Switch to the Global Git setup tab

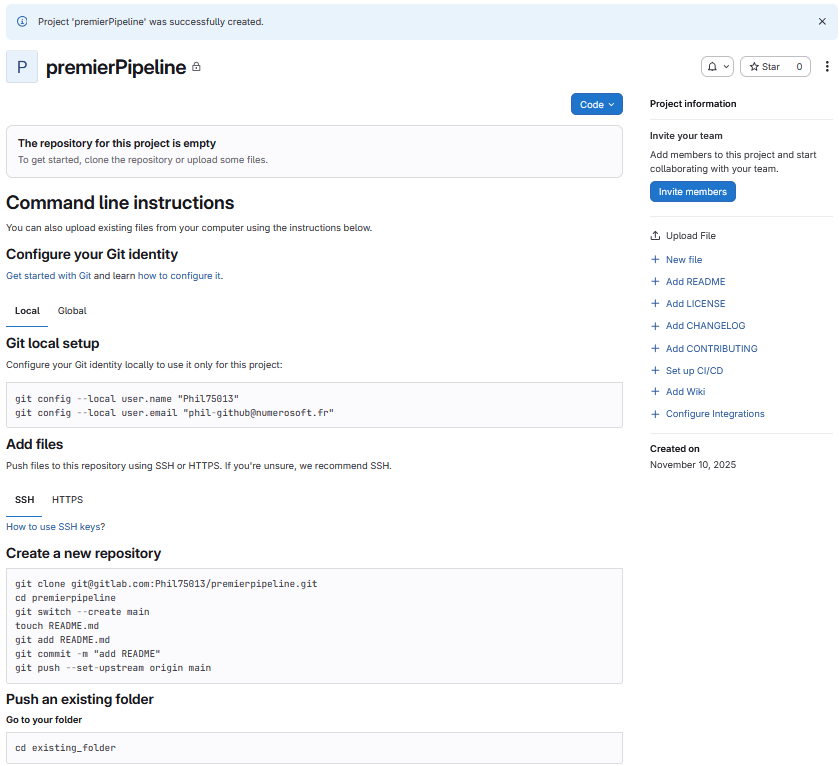pos(72,311)
